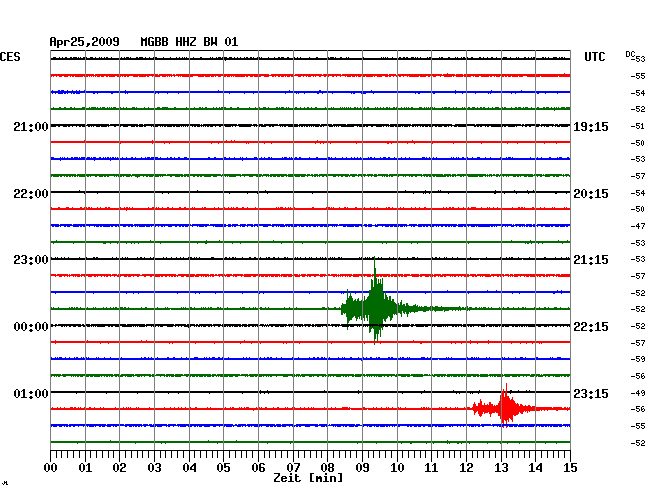
Task: Click the 10 minute axis label
Action: pyautogui.click(x=397, y=467)
